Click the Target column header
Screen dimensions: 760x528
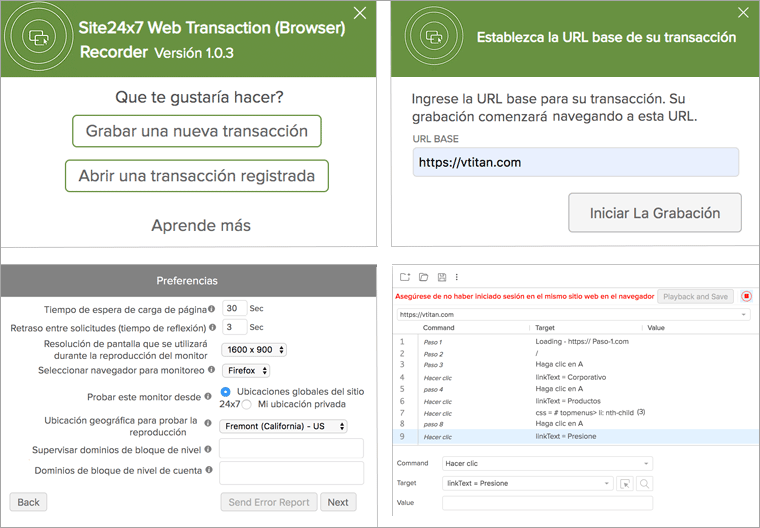click(x=545, y=328)
